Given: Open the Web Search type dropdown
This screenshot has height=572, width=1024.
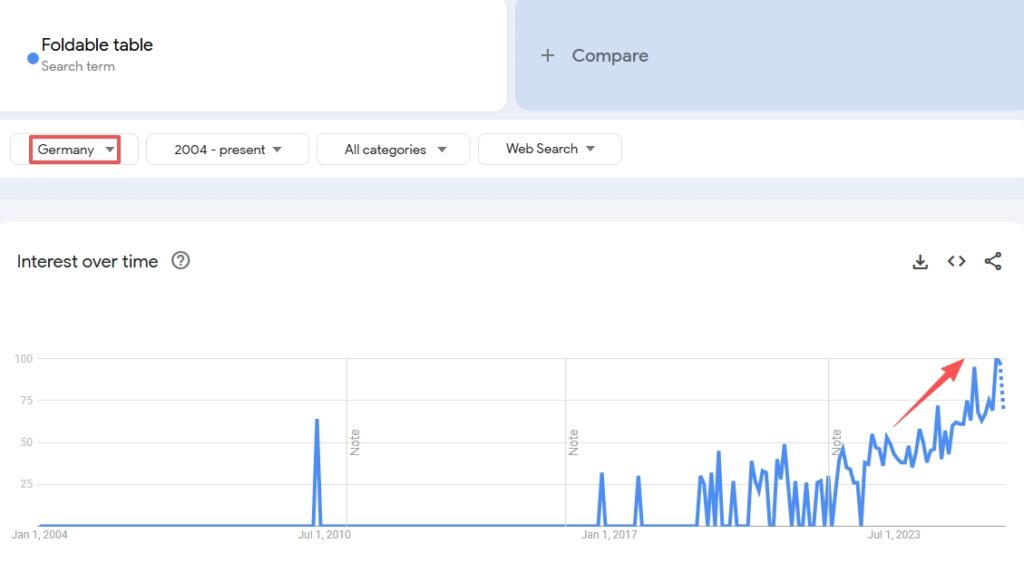Looking at the screenshot, I should click(550, 149).
